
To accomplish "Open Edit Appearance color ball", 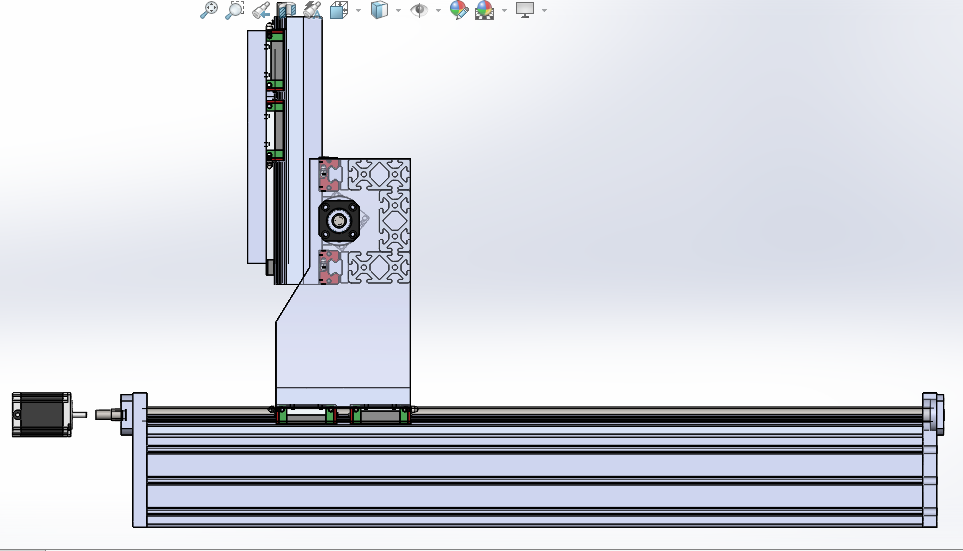I will [x=459, y=10].
